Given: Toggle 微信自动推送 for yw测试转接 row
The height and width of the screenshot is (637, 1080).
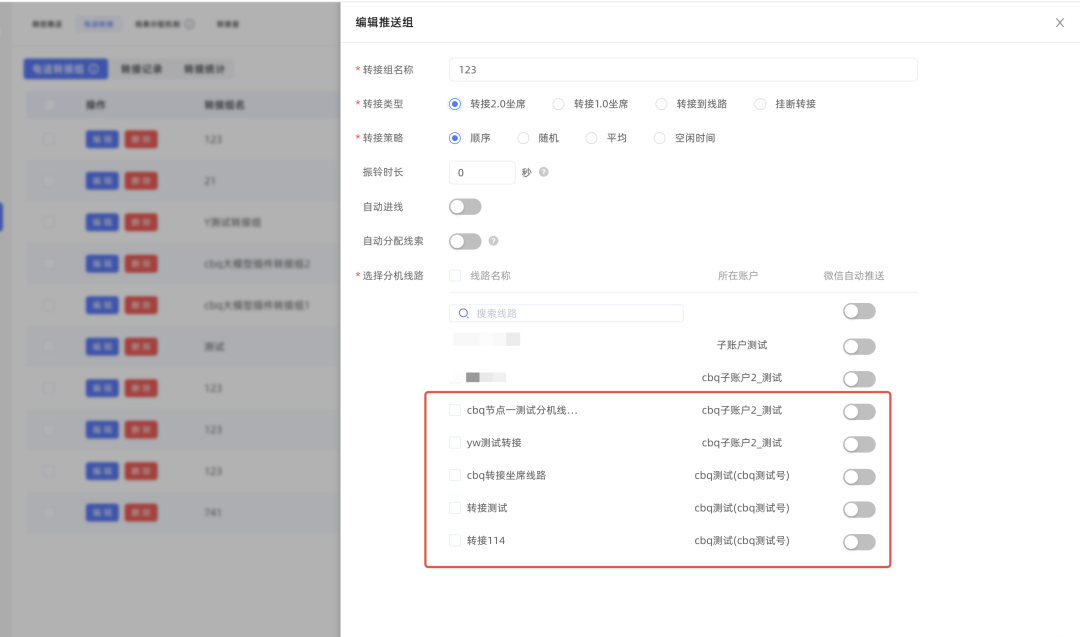Looking at the screenshot, I should point(859,444).
